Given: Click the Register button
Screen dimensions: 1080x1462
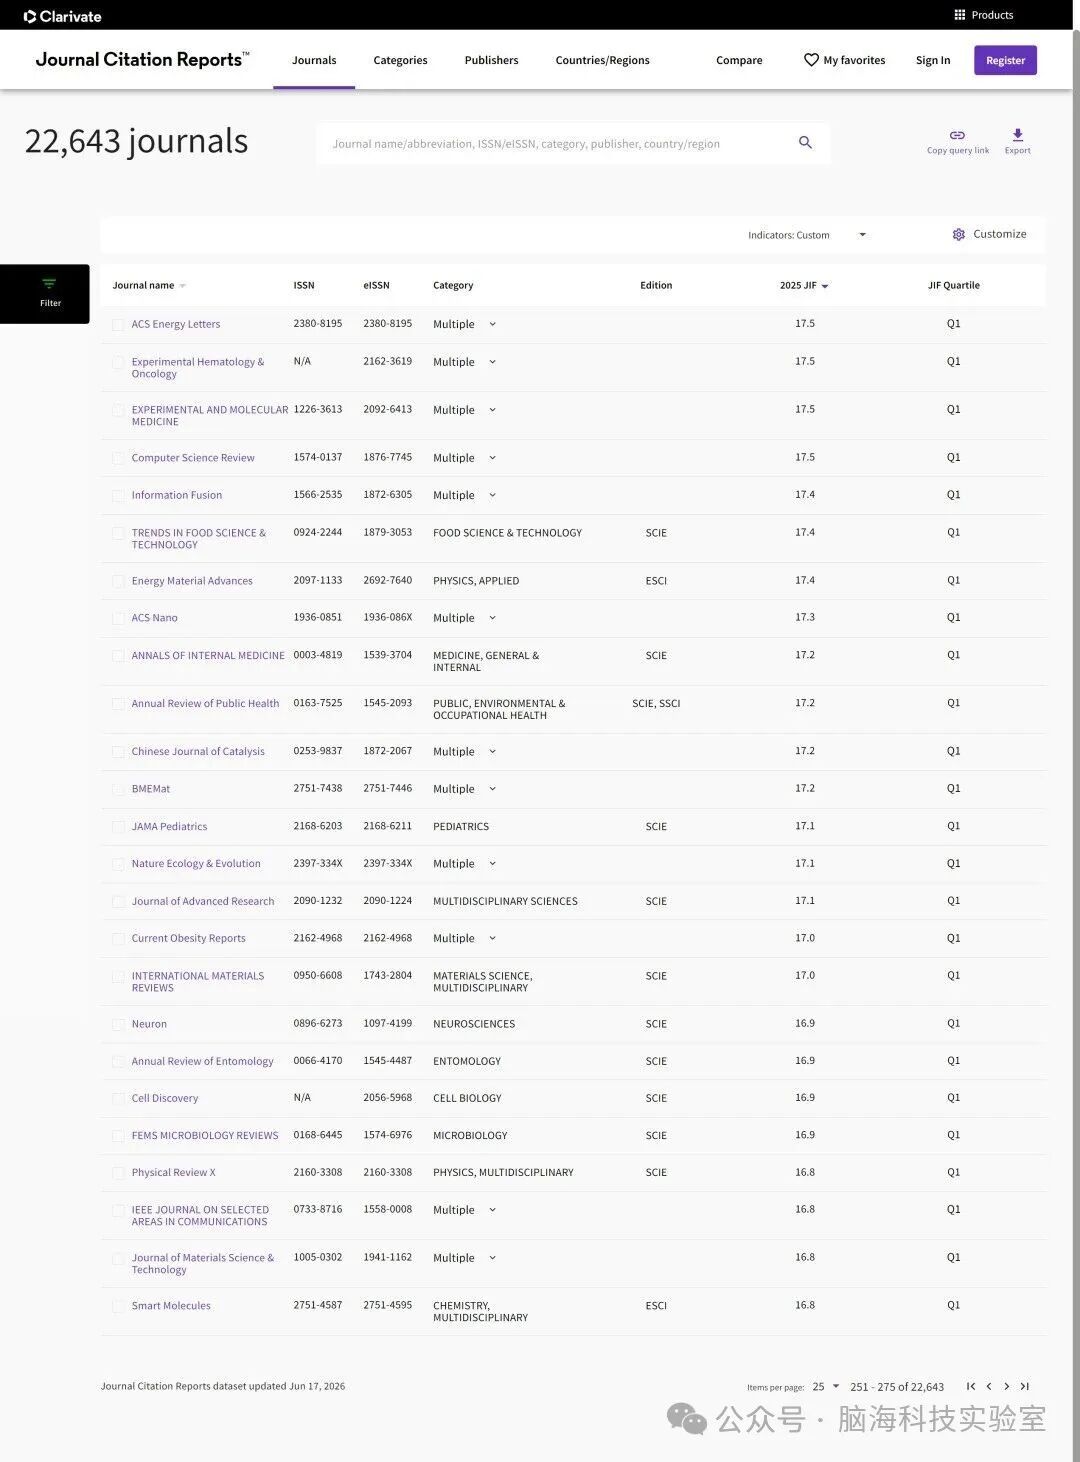Looking at the screenshot, I should [1005, 60].
